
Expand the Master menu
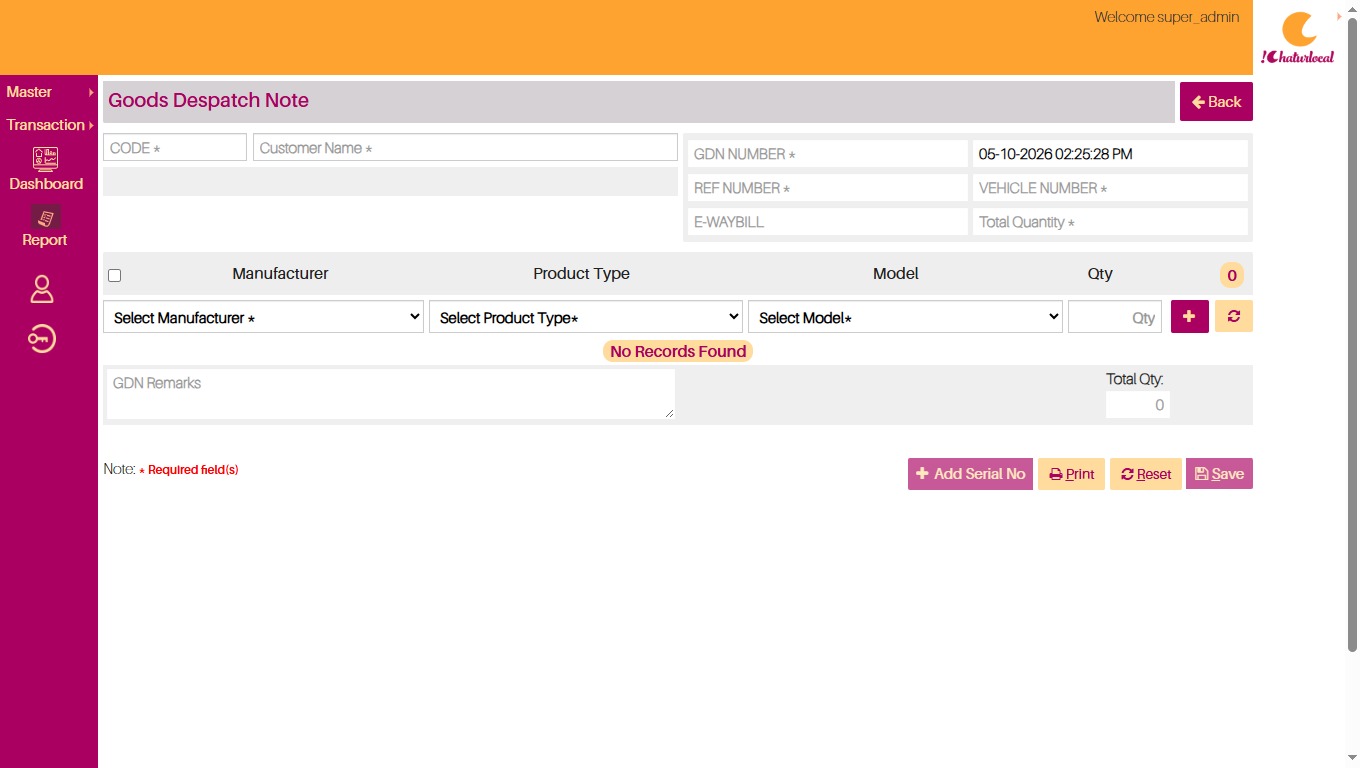(x=49, y=92)
